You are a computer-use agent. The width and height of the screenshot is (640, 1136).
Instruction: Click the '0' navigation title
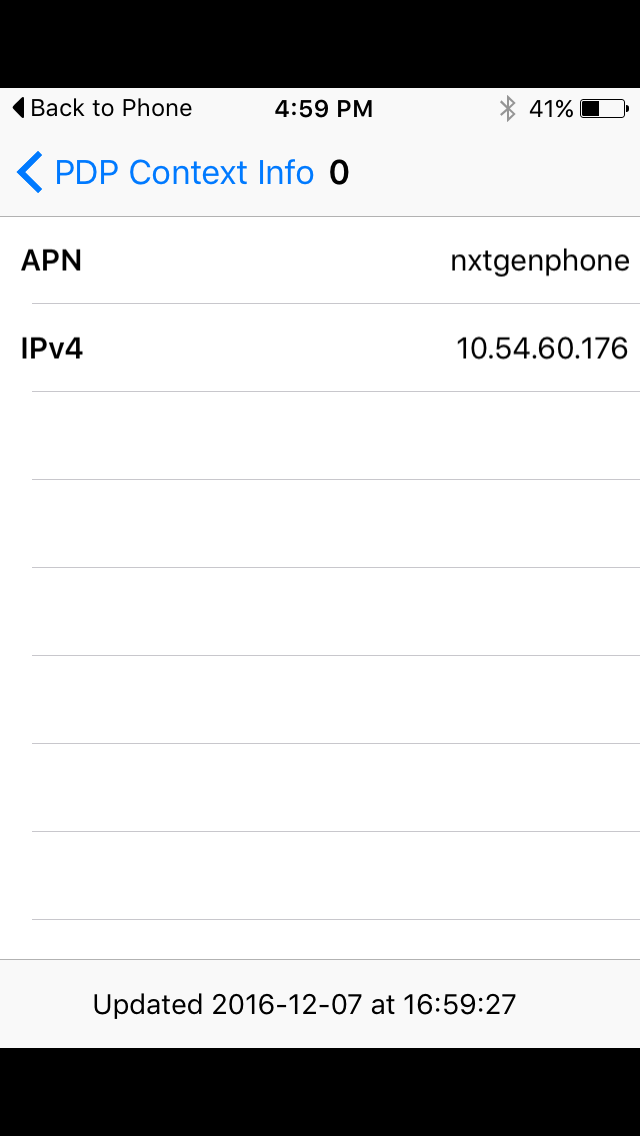pos(339,173)
